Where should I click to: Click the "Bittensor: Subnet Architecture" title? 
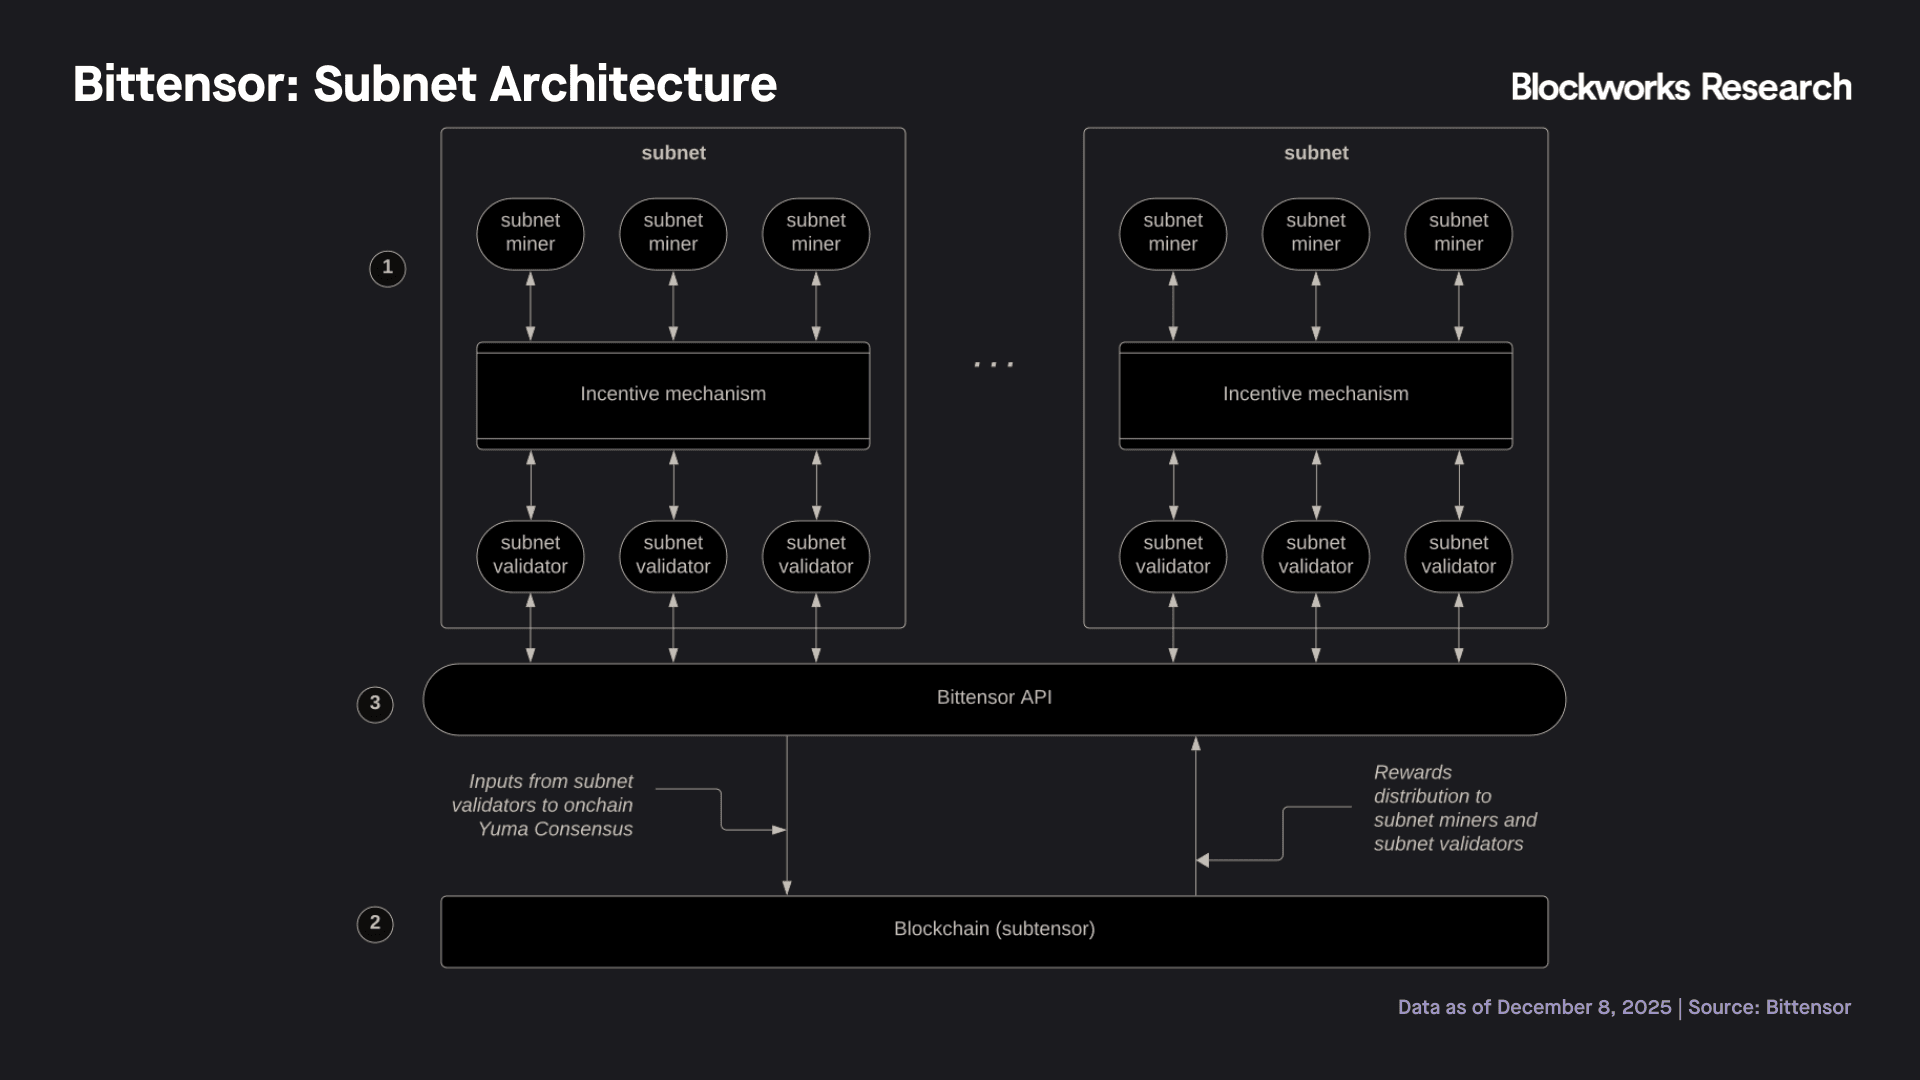click(425, 84)
